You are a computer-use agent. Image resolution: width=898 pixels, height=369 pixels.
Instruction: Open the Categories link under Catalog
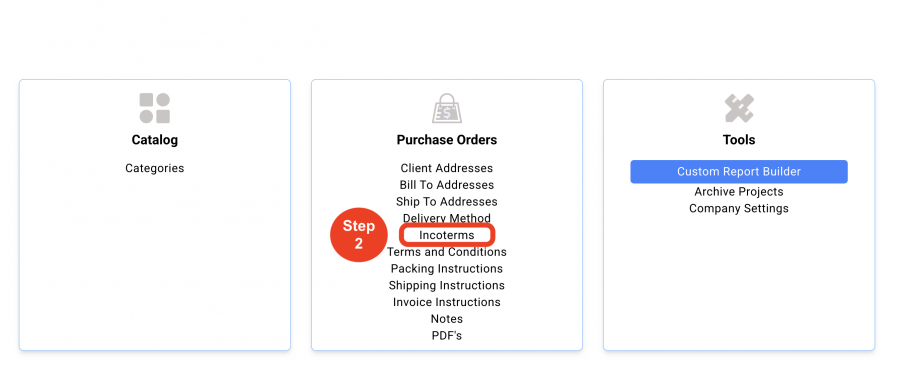tap(155, 168)
